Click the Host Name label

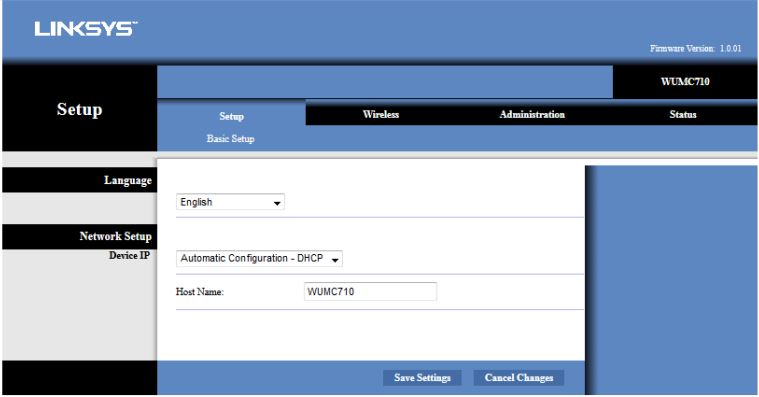coord(199,292)
